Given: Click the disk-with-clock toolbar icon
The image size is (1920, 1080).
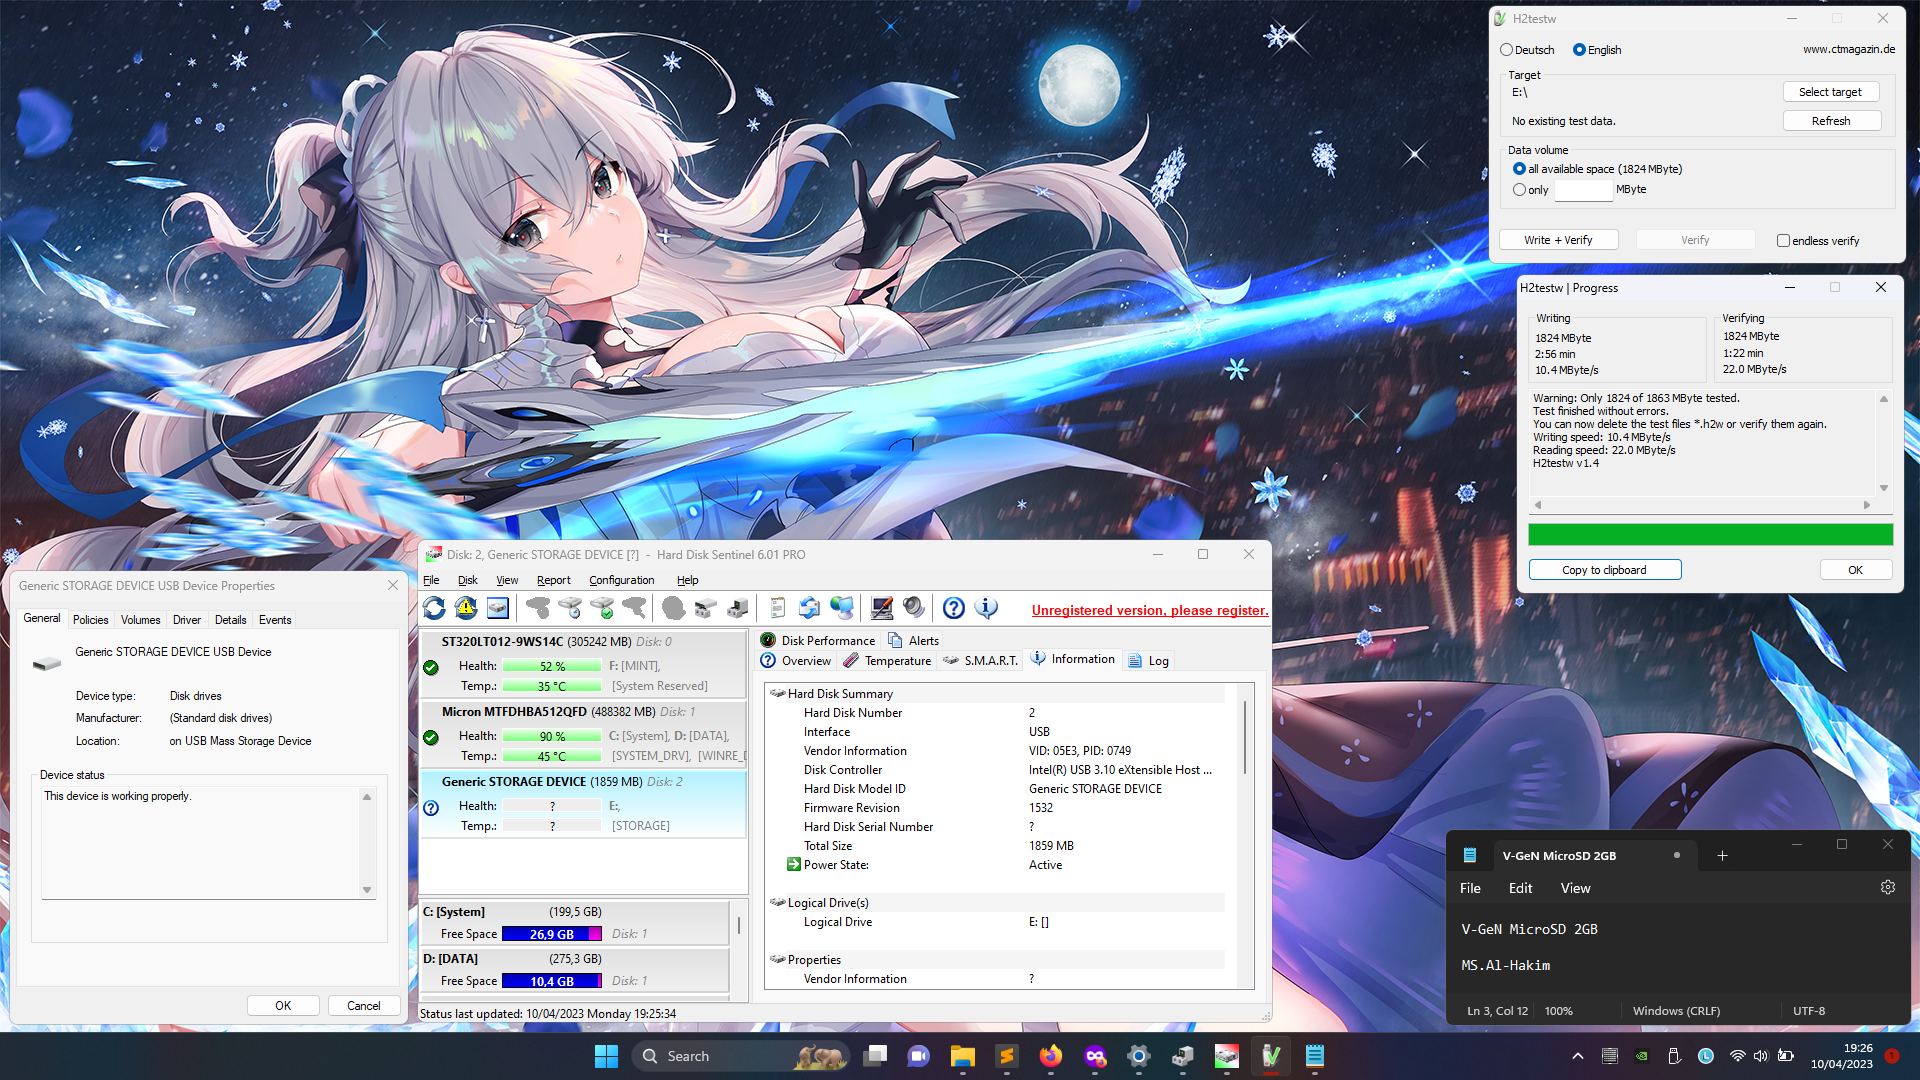Looking at the screenshot, I should point(570,608).
